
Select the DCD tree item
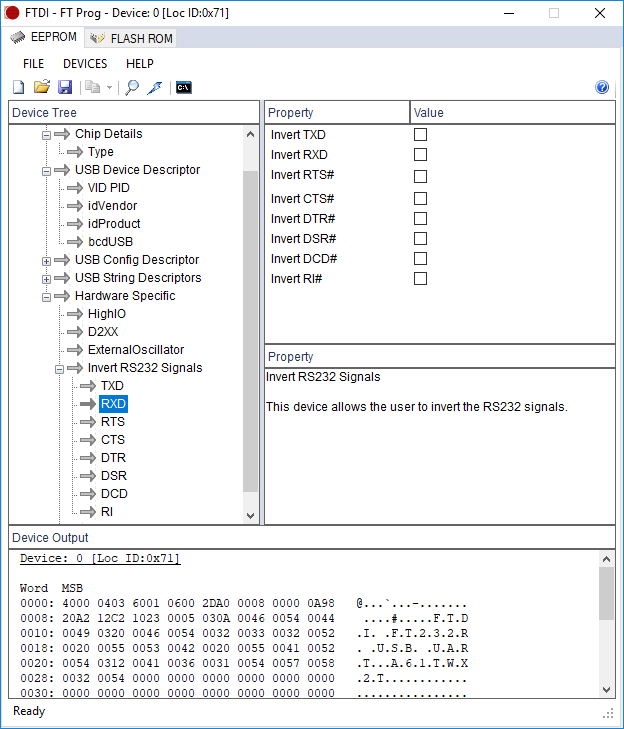(114, 494)
